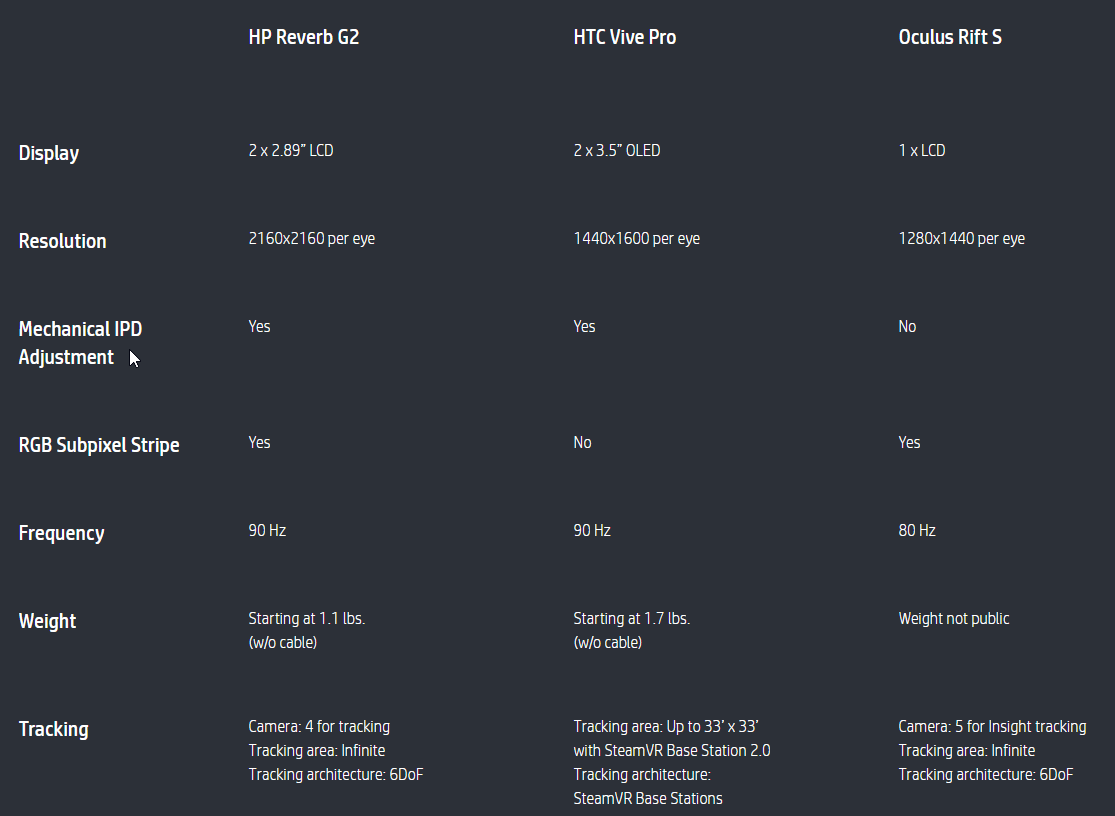
Task: Click Camera: 5 for Insight tracking text
Action: pos(992,726)
